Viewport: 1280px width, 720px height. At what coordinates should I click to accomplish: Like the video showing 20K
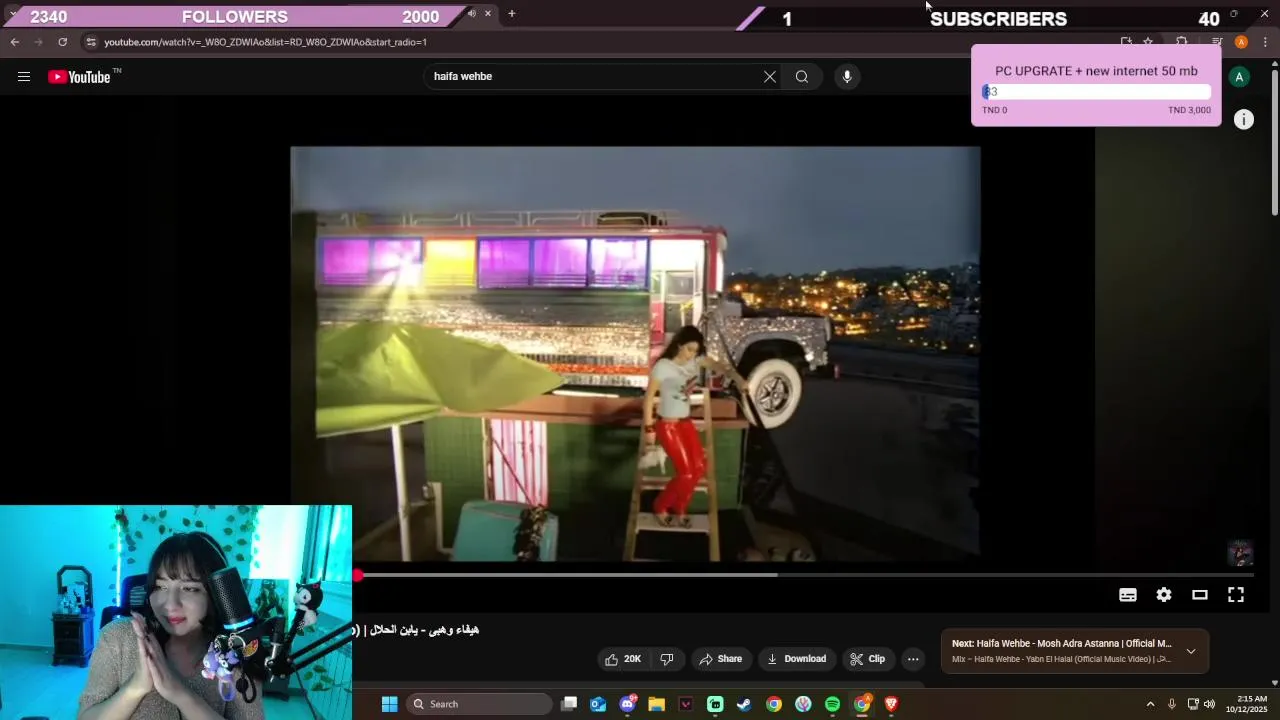point(623,659)
